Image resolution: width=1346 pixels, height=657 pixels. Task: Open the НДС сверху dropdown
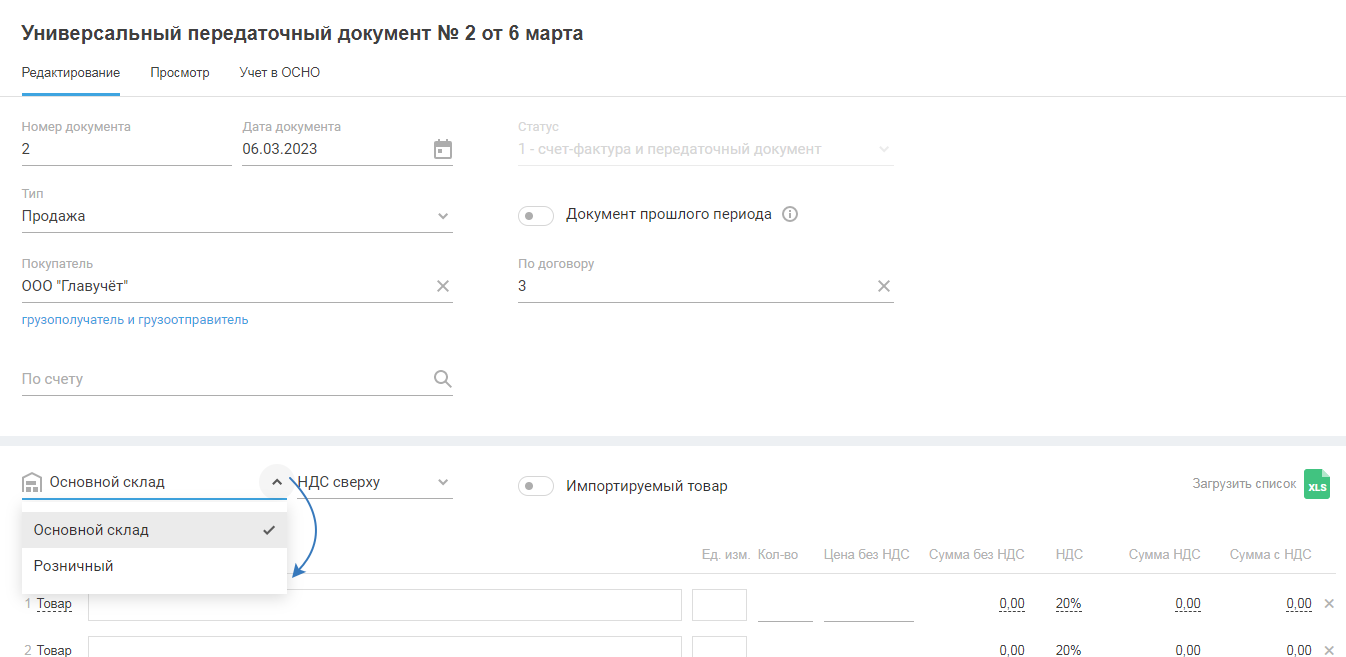coord(443,482)
